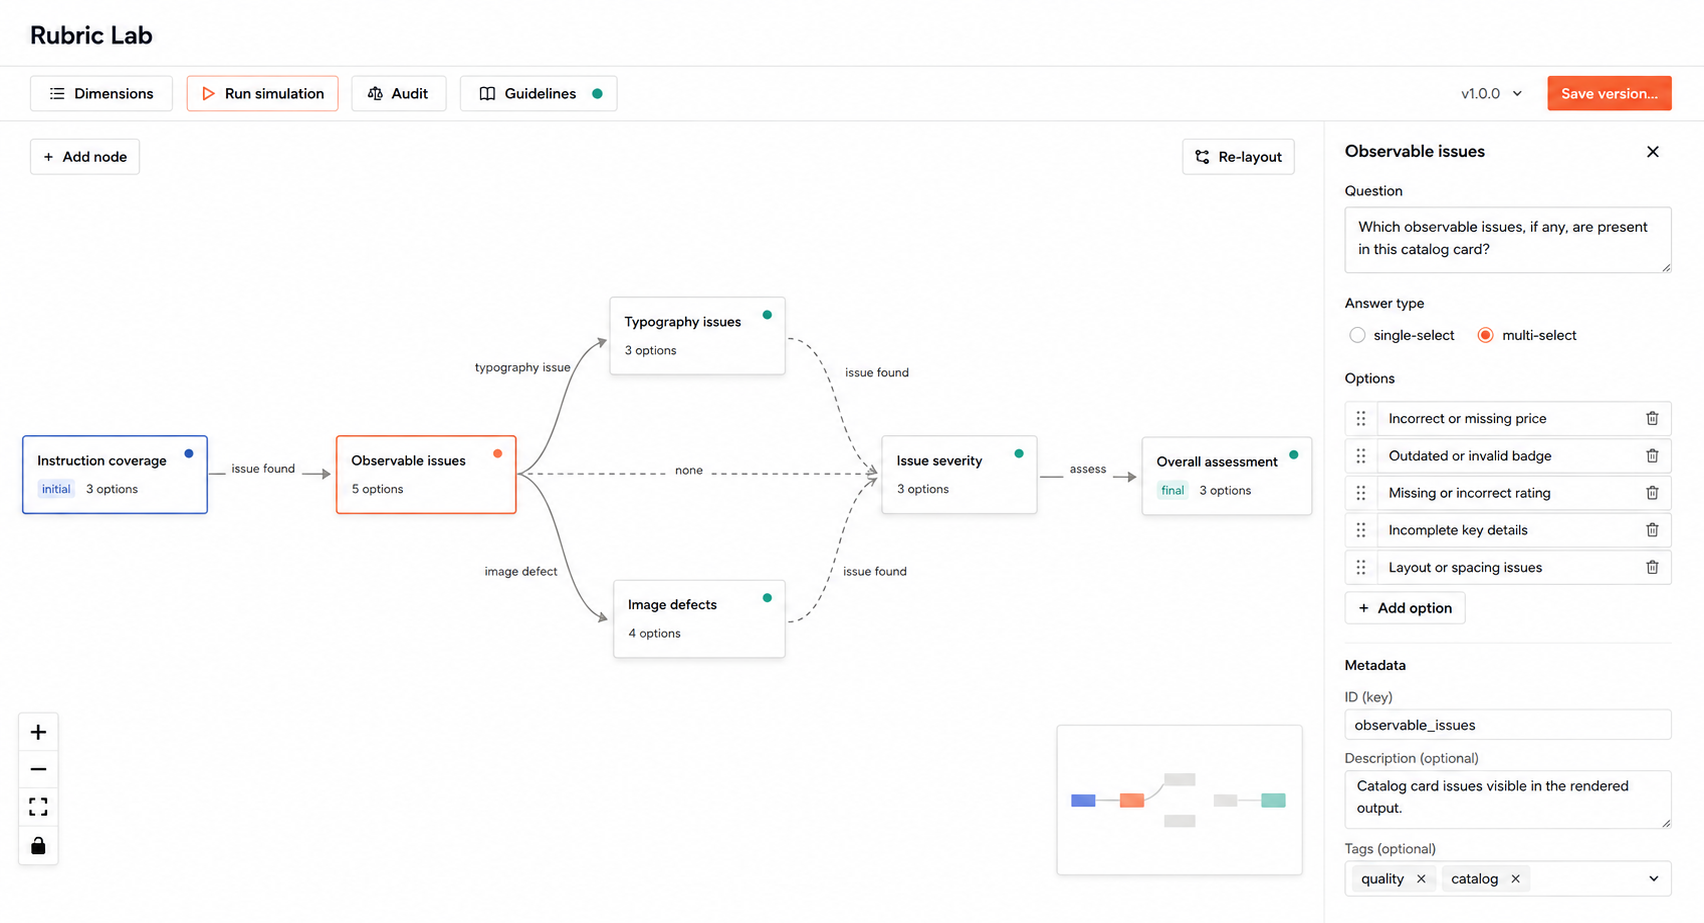Image resolution: width=1704 pixels, height=923 pixels.
Task: Expand the Tags dropdown arrow
Action: click(1653, 879)
